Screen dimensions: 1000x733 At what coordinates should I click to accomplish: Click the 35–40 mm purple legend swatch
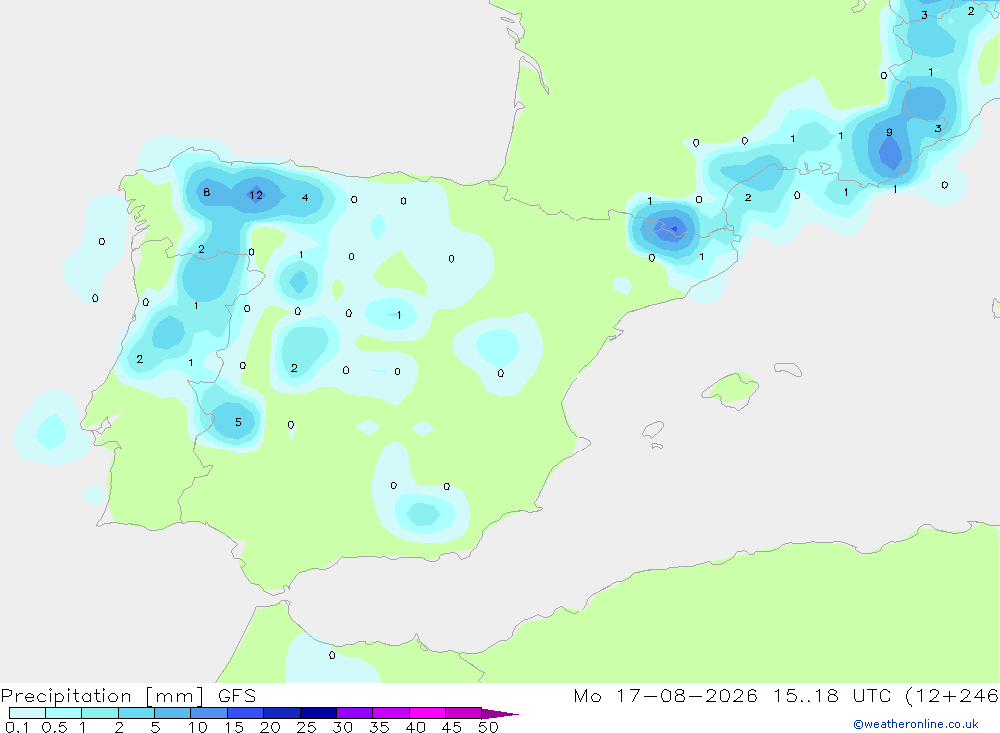click(391, 713)
